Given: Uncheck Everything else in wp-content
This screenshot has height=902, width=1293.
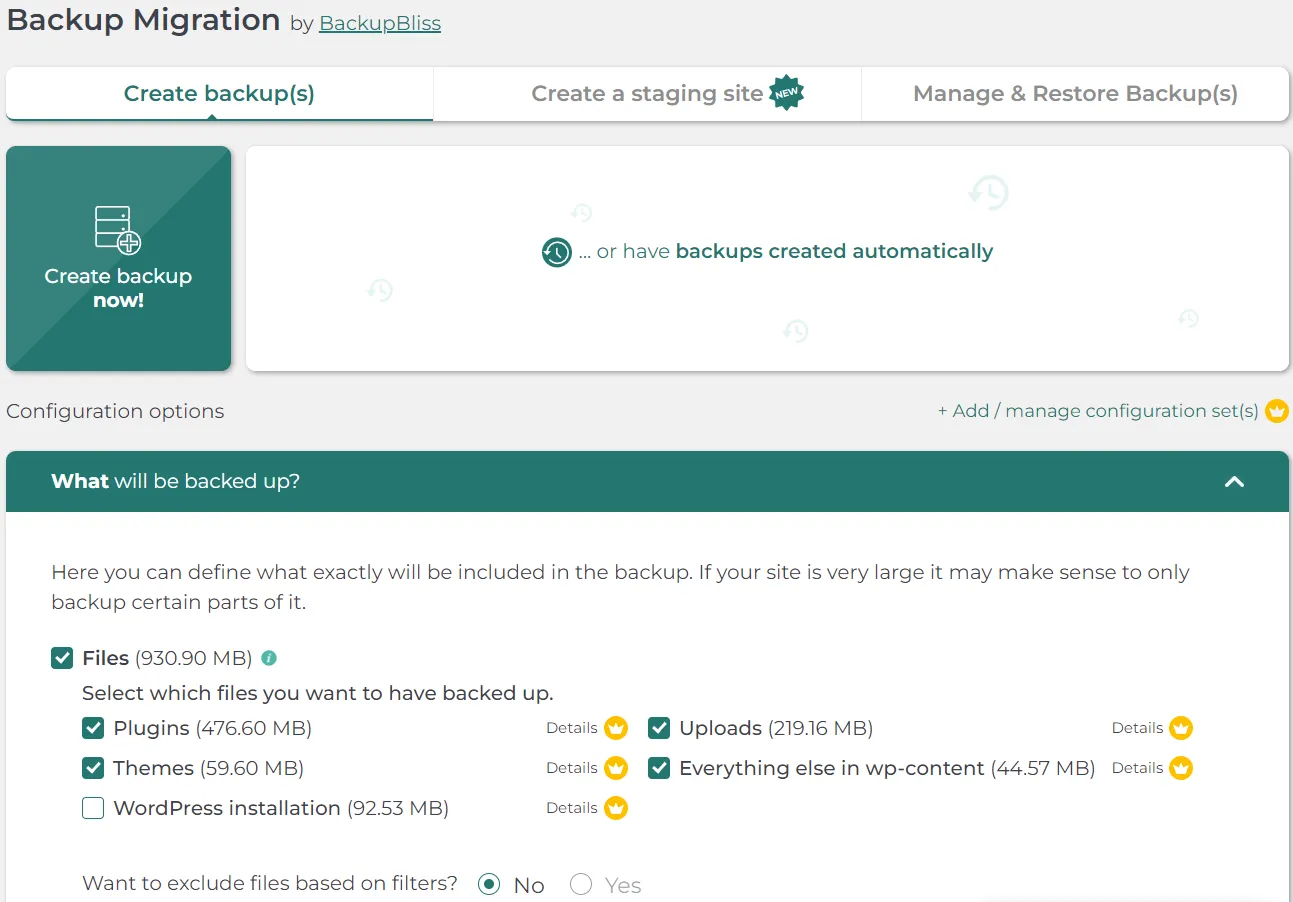Looking at the screenshot, I should pyautogui.click(x=659, y=768).
